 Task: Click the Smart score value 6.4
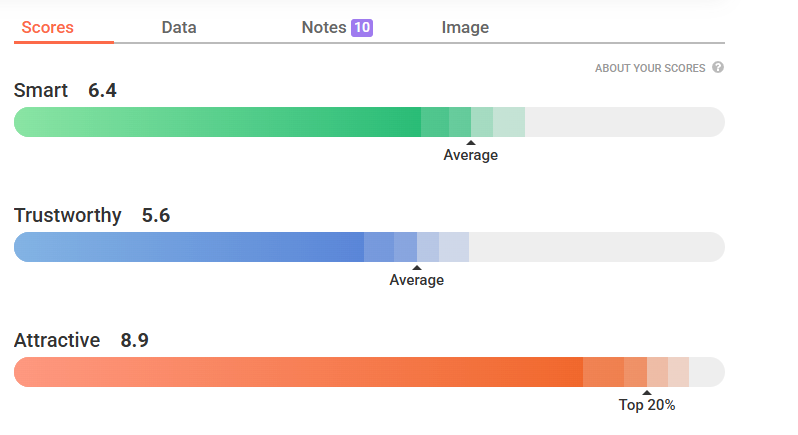tap(102, 91)
